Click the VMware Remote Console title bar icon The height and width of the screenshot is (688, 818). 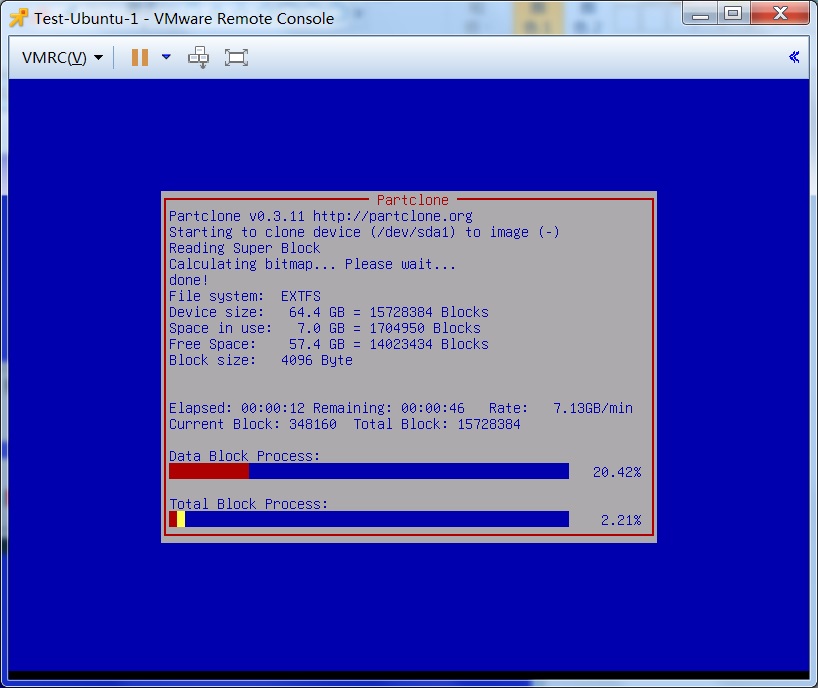coord(17,18)
